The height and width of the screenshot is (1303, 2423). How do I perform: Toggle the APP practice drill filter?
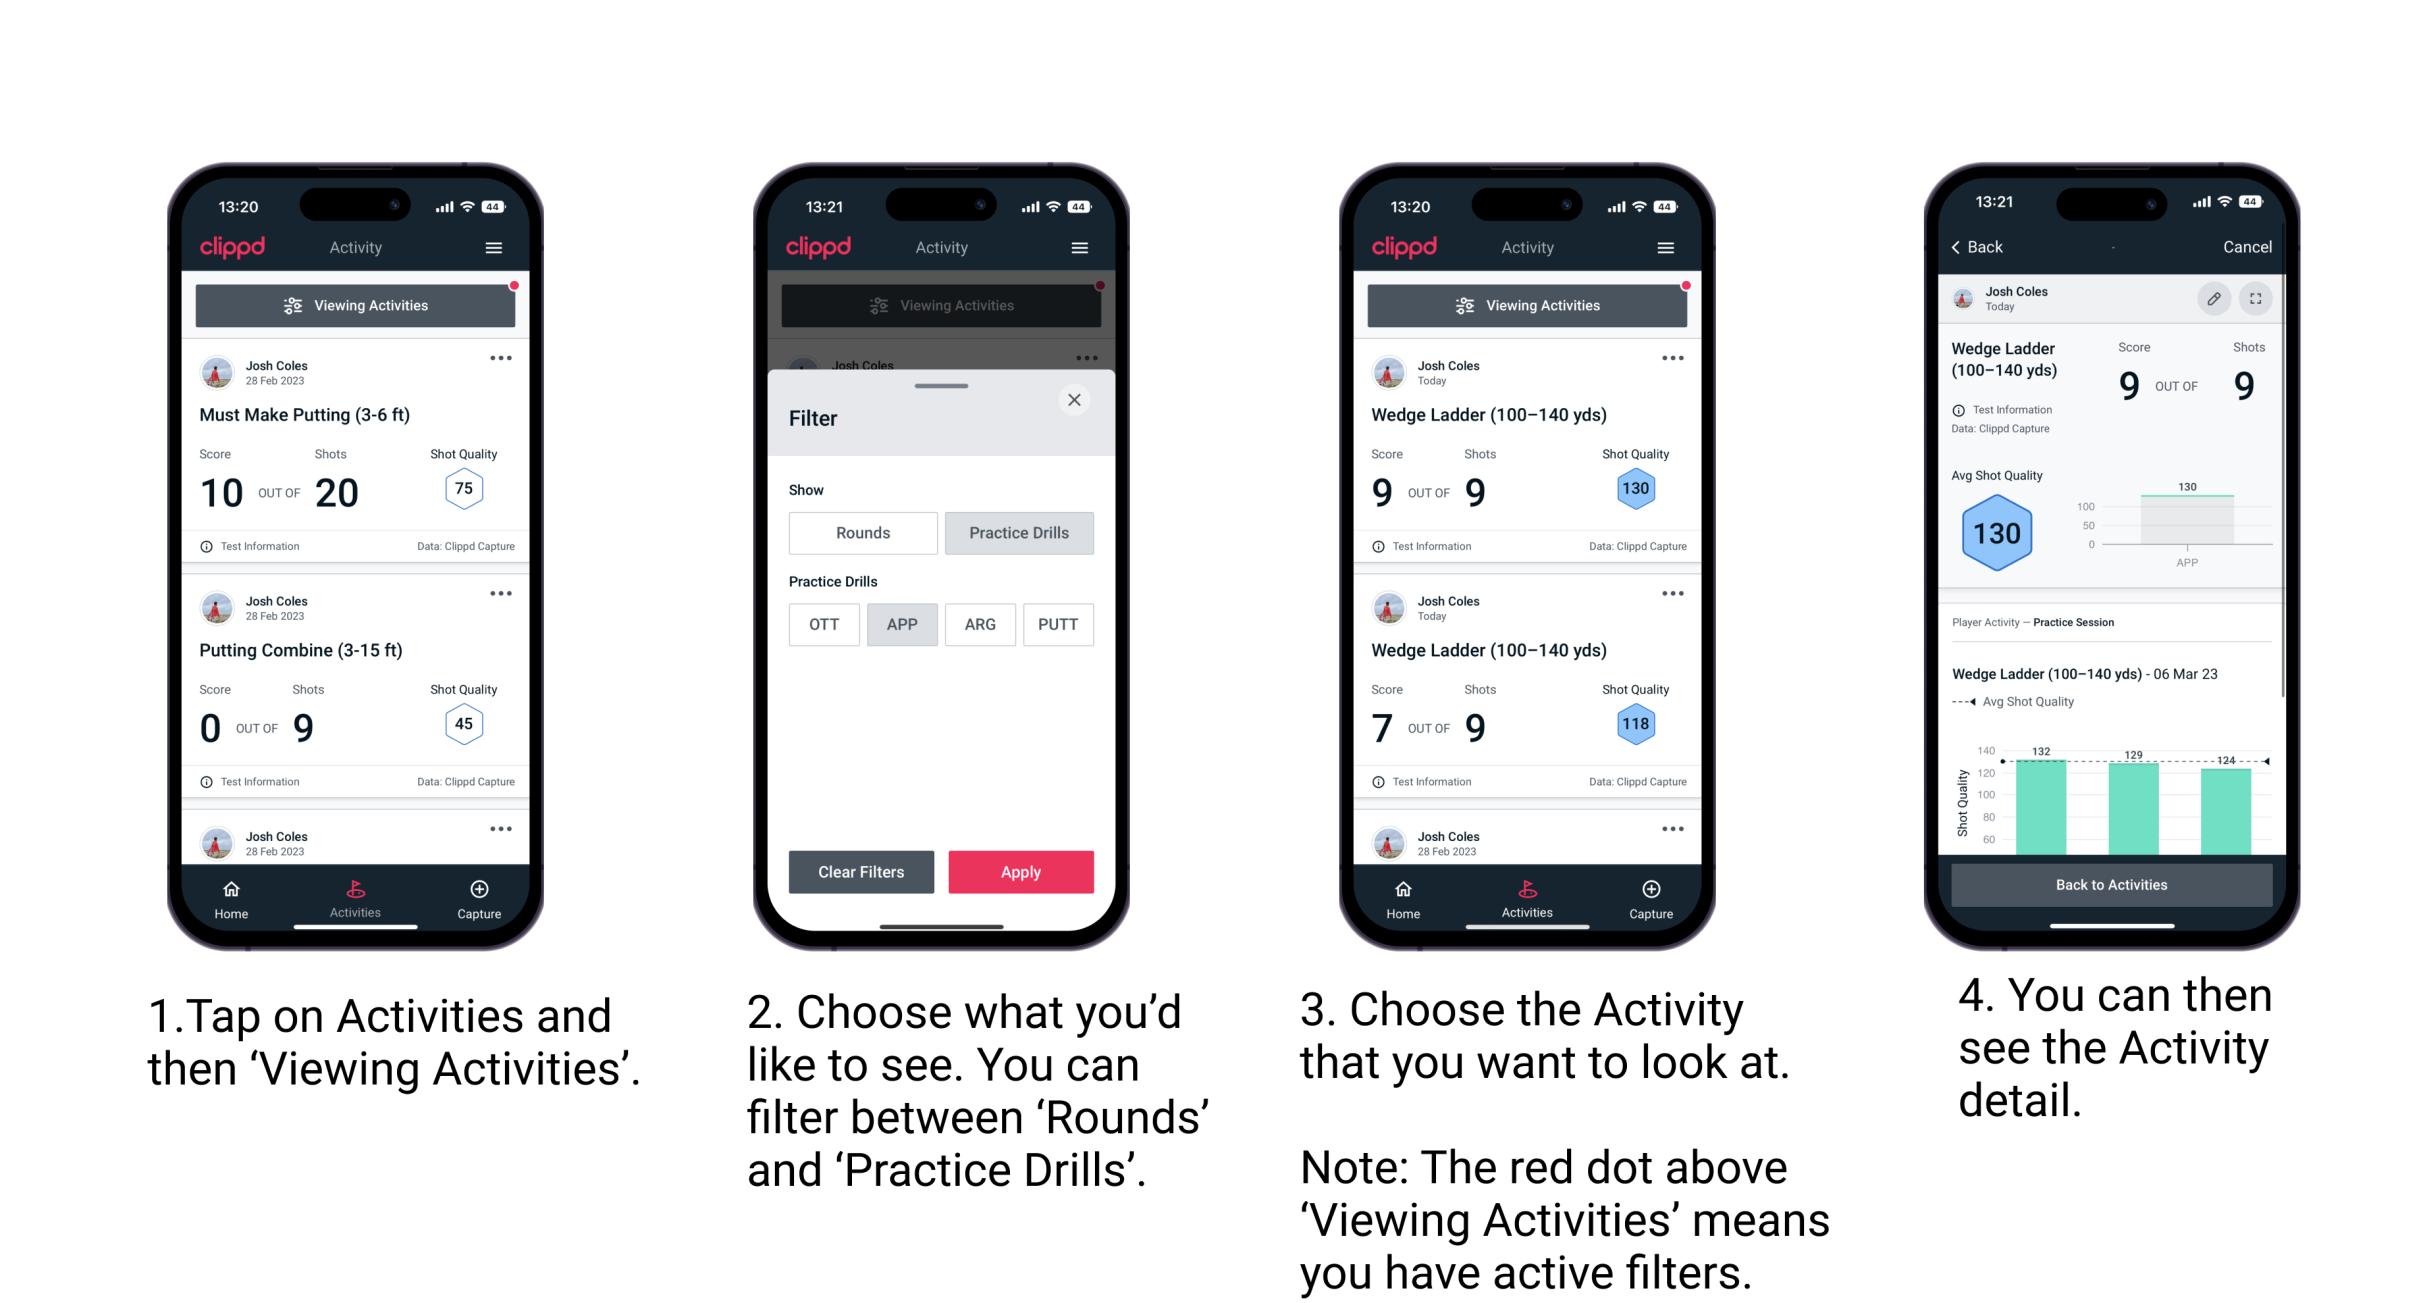900,623
